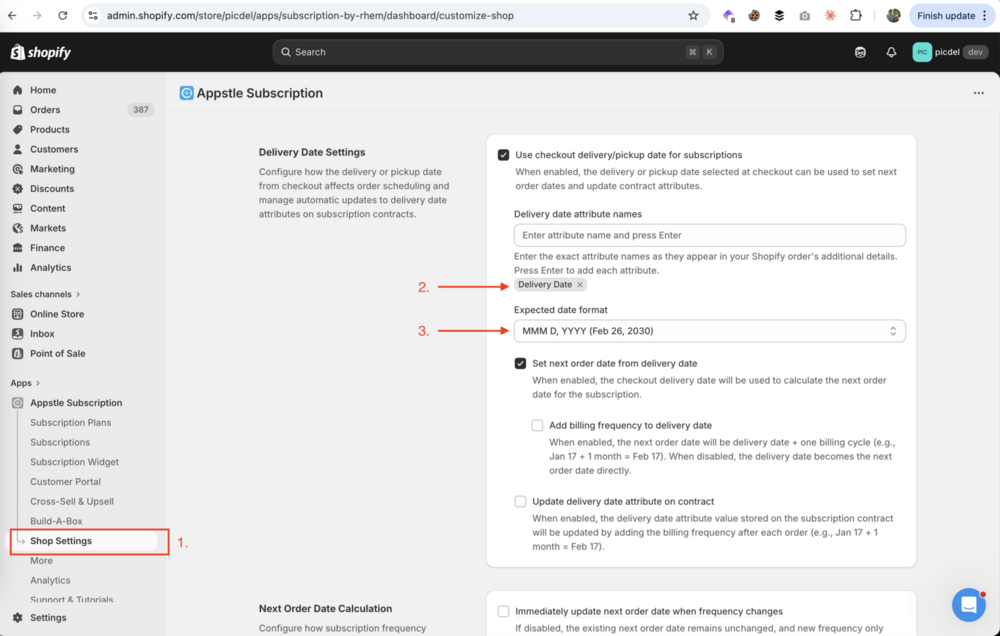Open the Subscriptions page
This screenshot has height=636, width=1000.
click(60, 442)
